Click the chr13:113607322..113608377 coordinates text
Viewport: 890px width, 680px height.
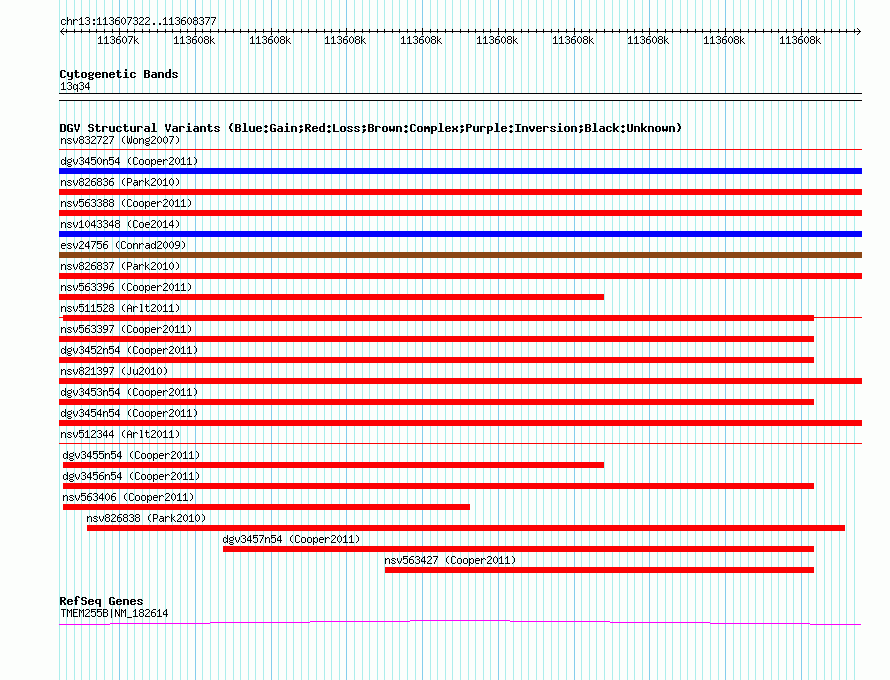pos(138,22)
